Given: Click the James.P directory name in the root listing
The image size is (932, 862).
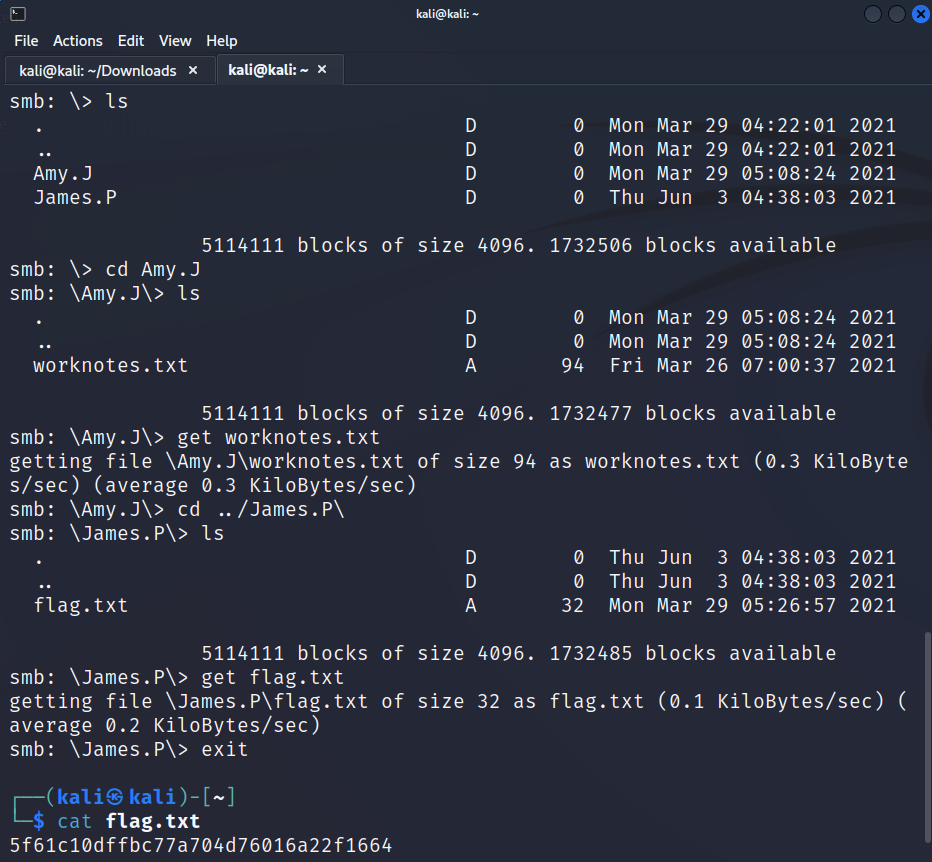Looking at the screenshot, I should pyautogui.click(x=75, y=198).
